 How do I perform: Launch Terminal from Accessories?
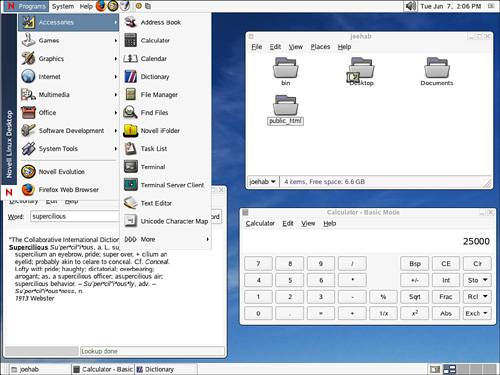pos(166,167)
